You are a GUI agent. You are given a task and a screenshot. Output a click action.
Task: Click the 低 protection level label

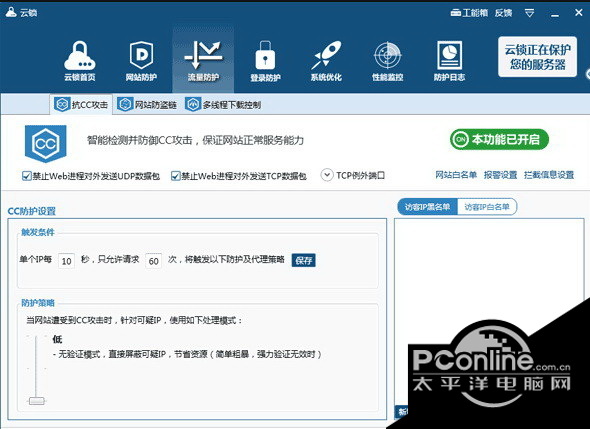click(57, 339)
